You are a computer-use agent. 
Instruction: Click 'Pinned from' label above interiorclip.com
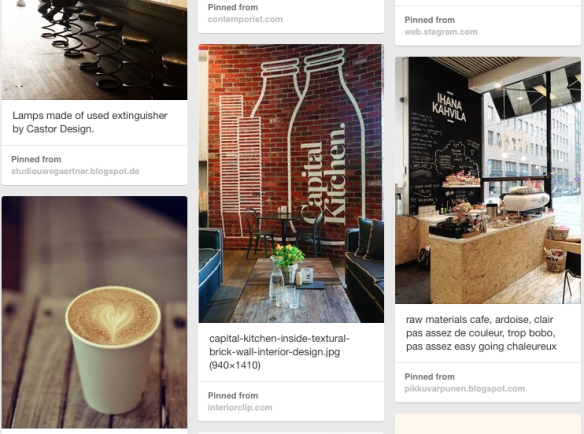pyautogui.click(x=233, y=396)
